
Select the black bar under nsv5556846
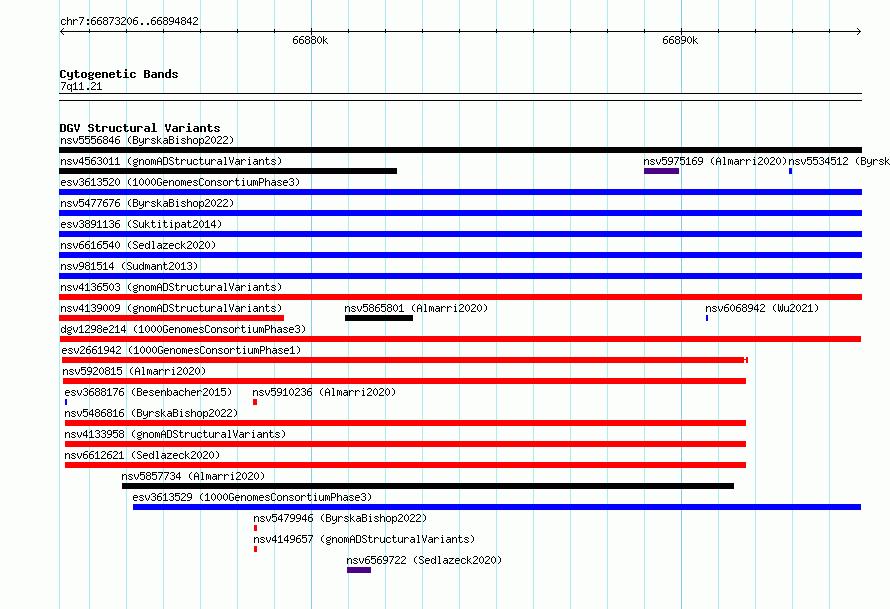click(x=460, y=150)
